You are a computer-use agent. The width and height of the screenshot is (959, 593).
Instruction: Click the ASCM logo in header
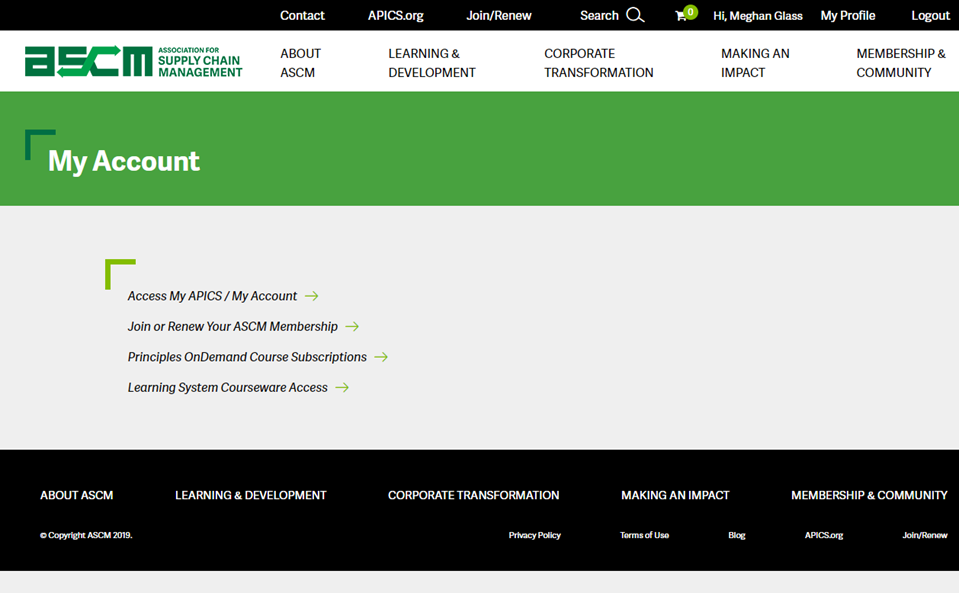pyautogui.click(x=133, y=61)
